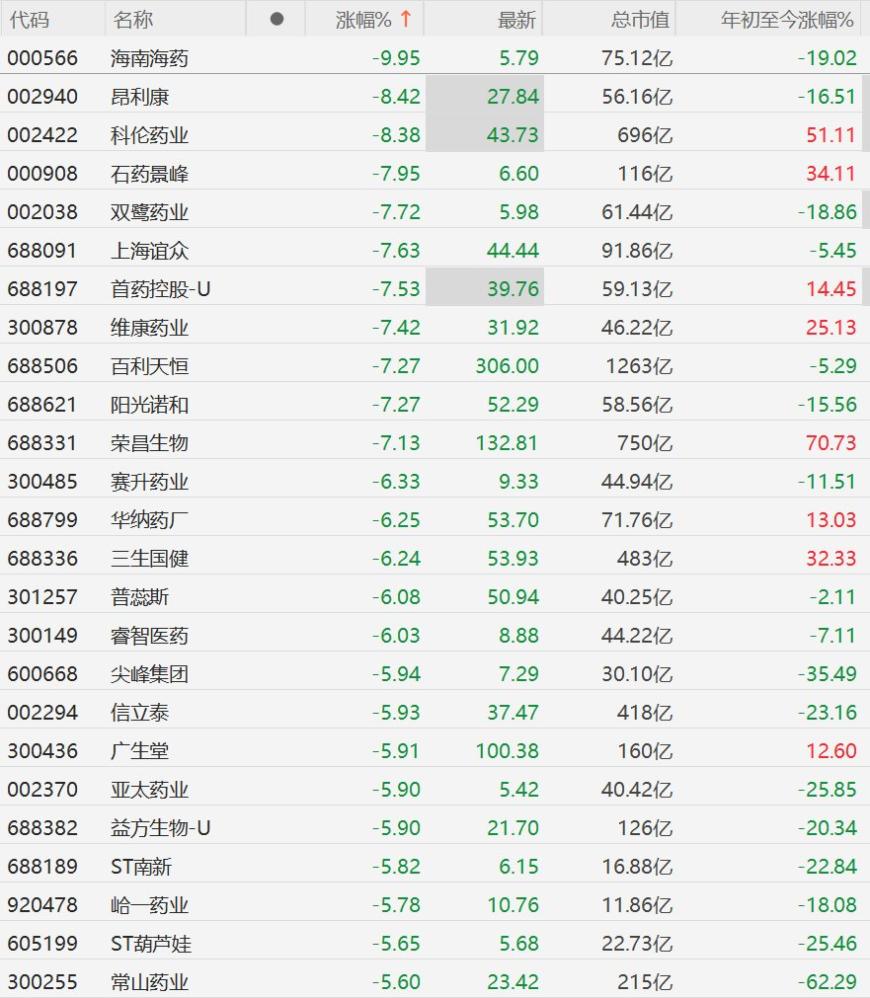Open 荣昌生物 stock details
The image size is (870, 998).
coord(149,443)
